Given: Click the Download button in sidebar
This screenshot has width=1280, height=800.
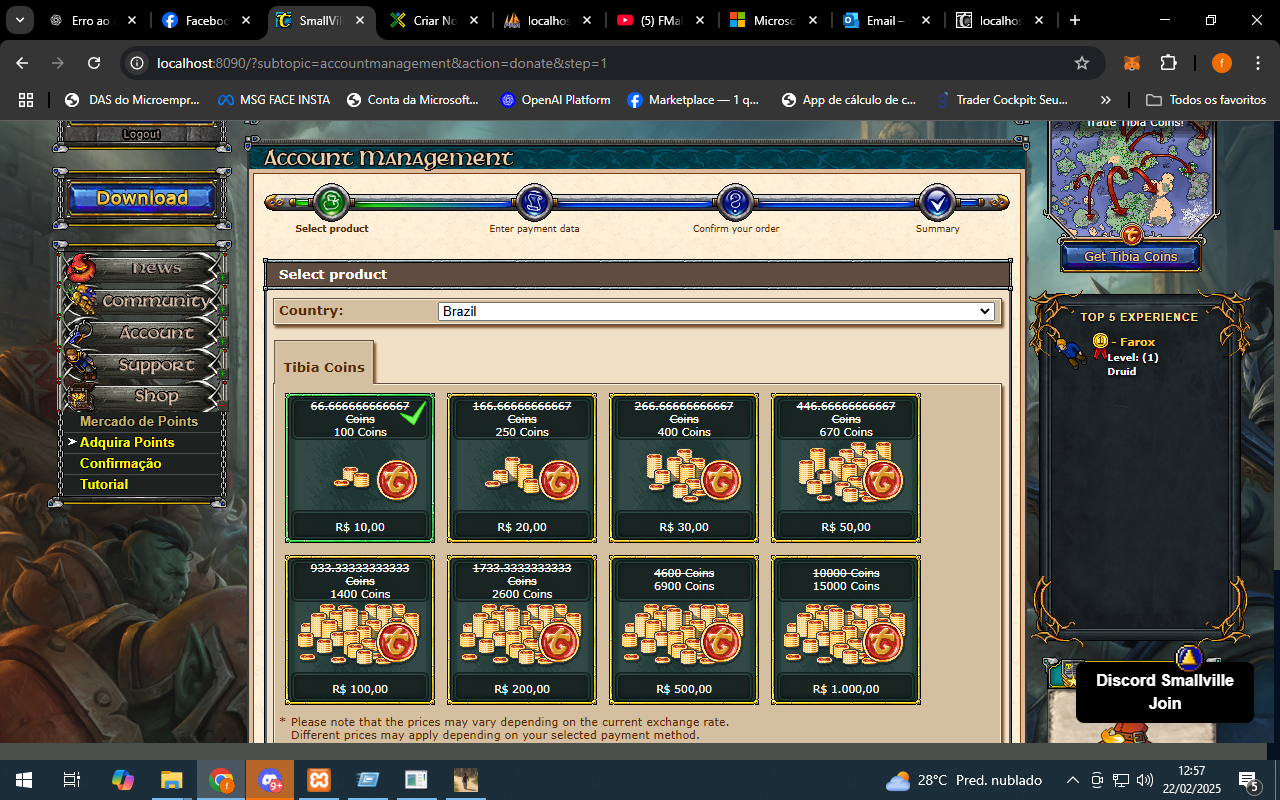Looking at the screenshot, I should (142, 198).
